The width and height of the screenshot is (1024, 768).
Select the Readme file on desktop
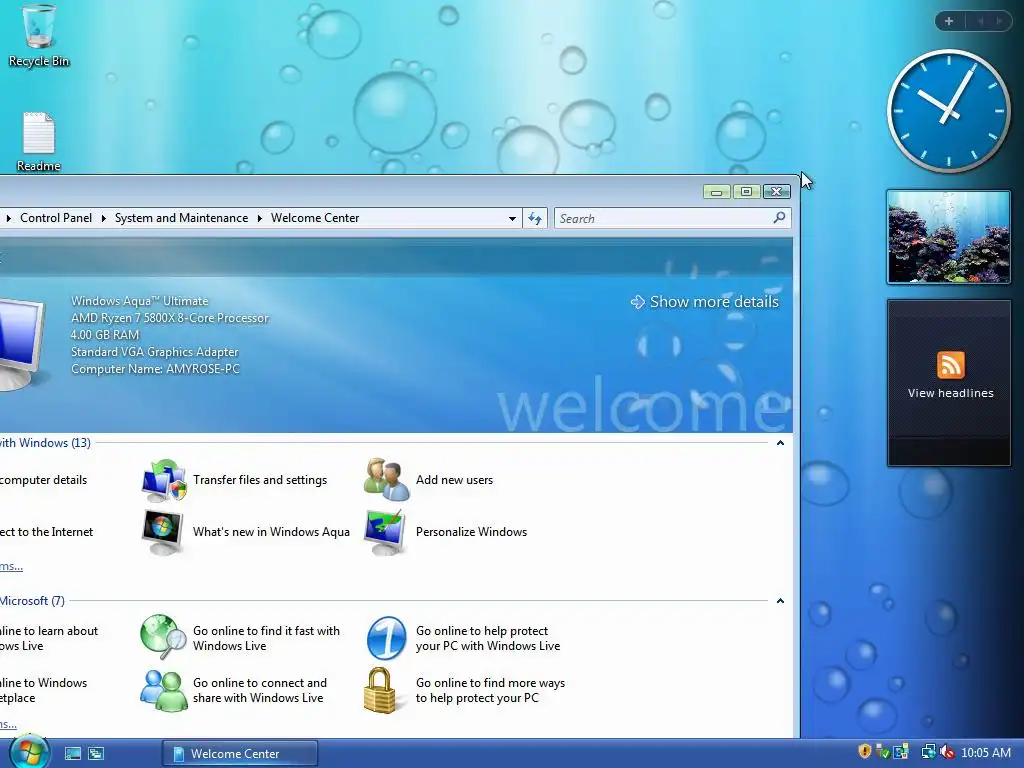39,142
